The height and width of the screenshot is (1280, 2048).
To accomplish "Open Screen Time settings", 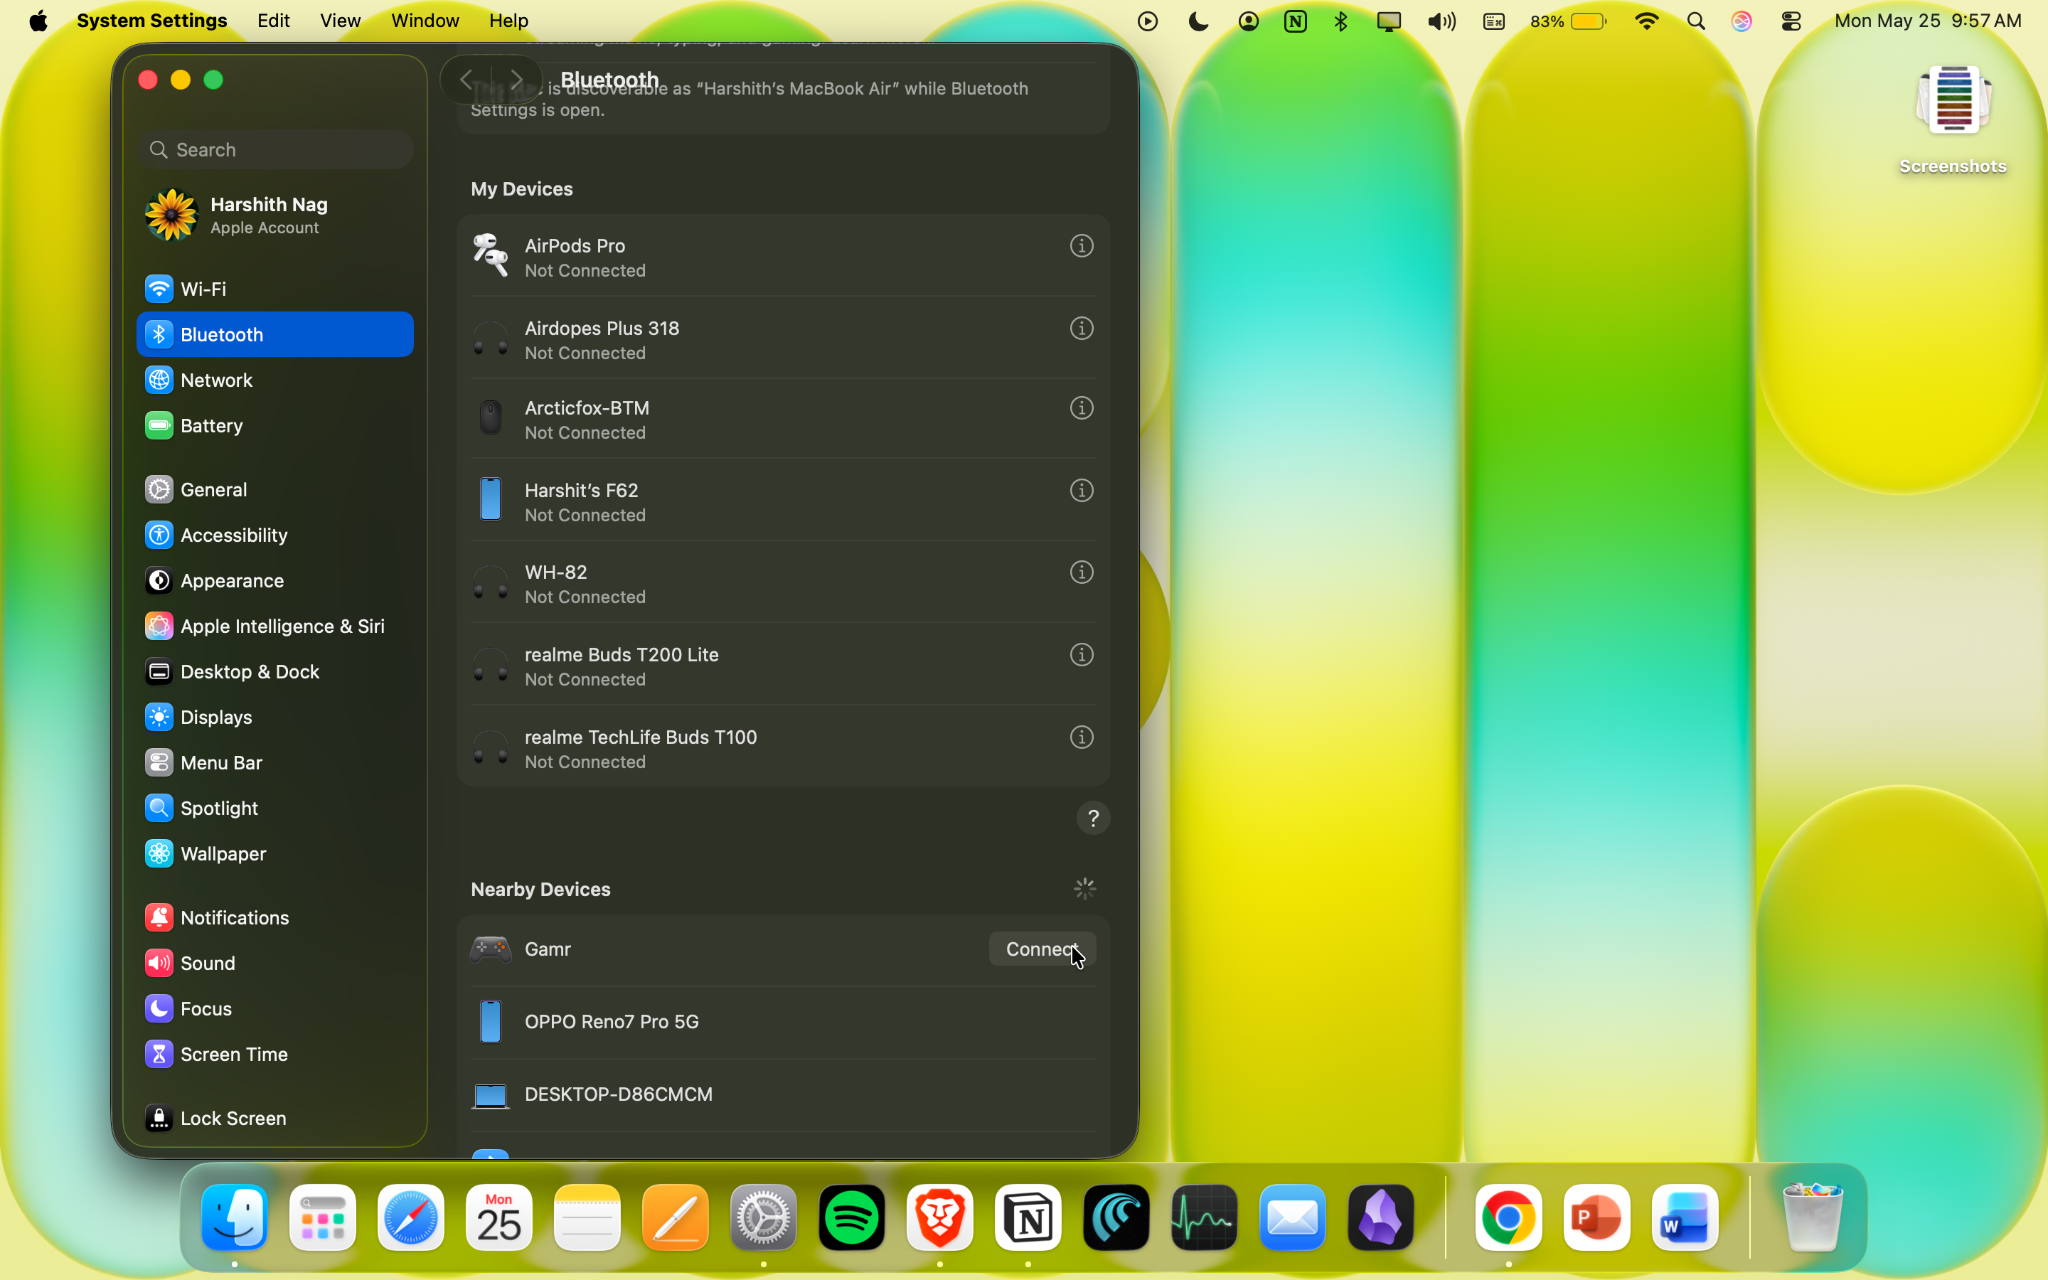I will [275, 1054].
